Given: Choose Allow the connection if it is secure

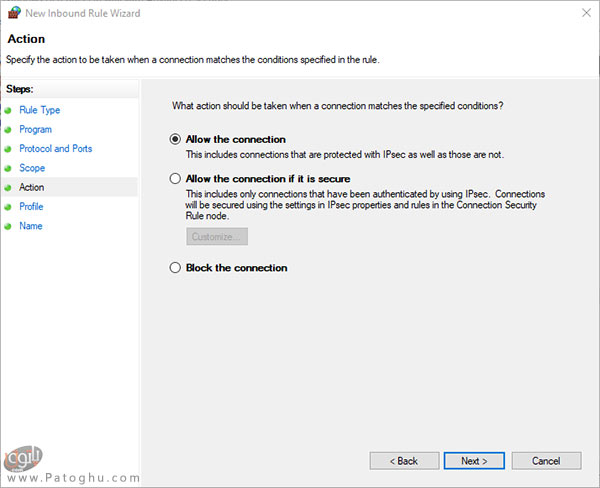Looking at the screenshot, I should tap(176, 179).
